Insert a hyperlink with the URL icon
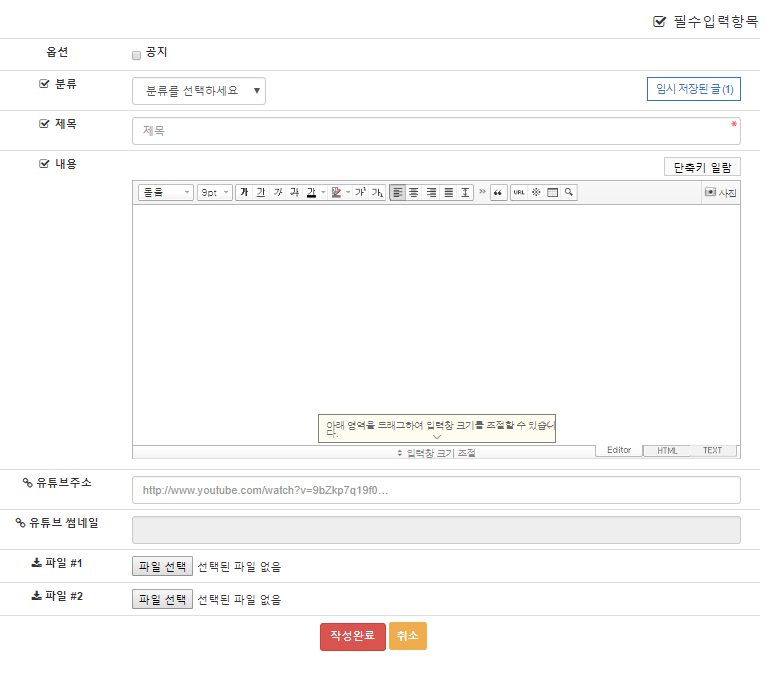The height and width of the screenshot is (687, 774). coord(519,192)
